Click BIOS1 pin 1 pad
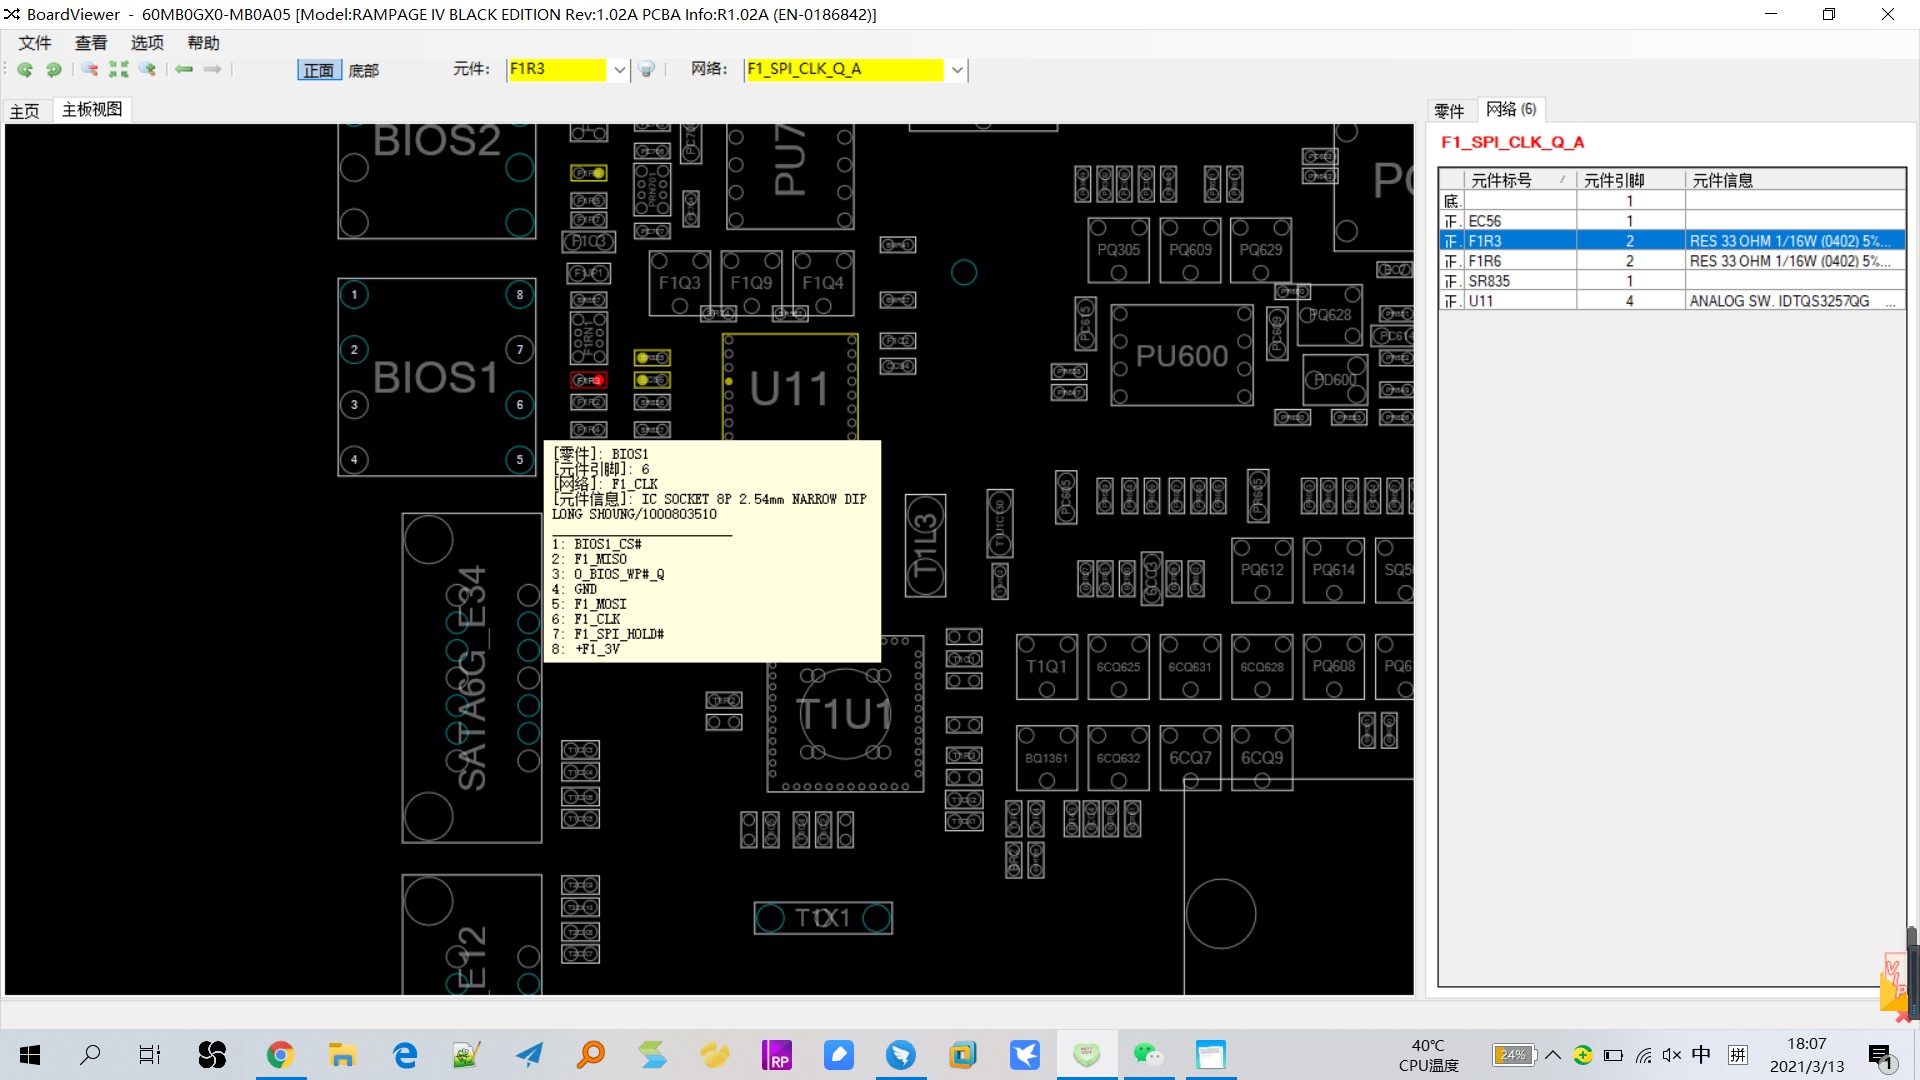This screenshot has width=1920, height=1080. 354,294
